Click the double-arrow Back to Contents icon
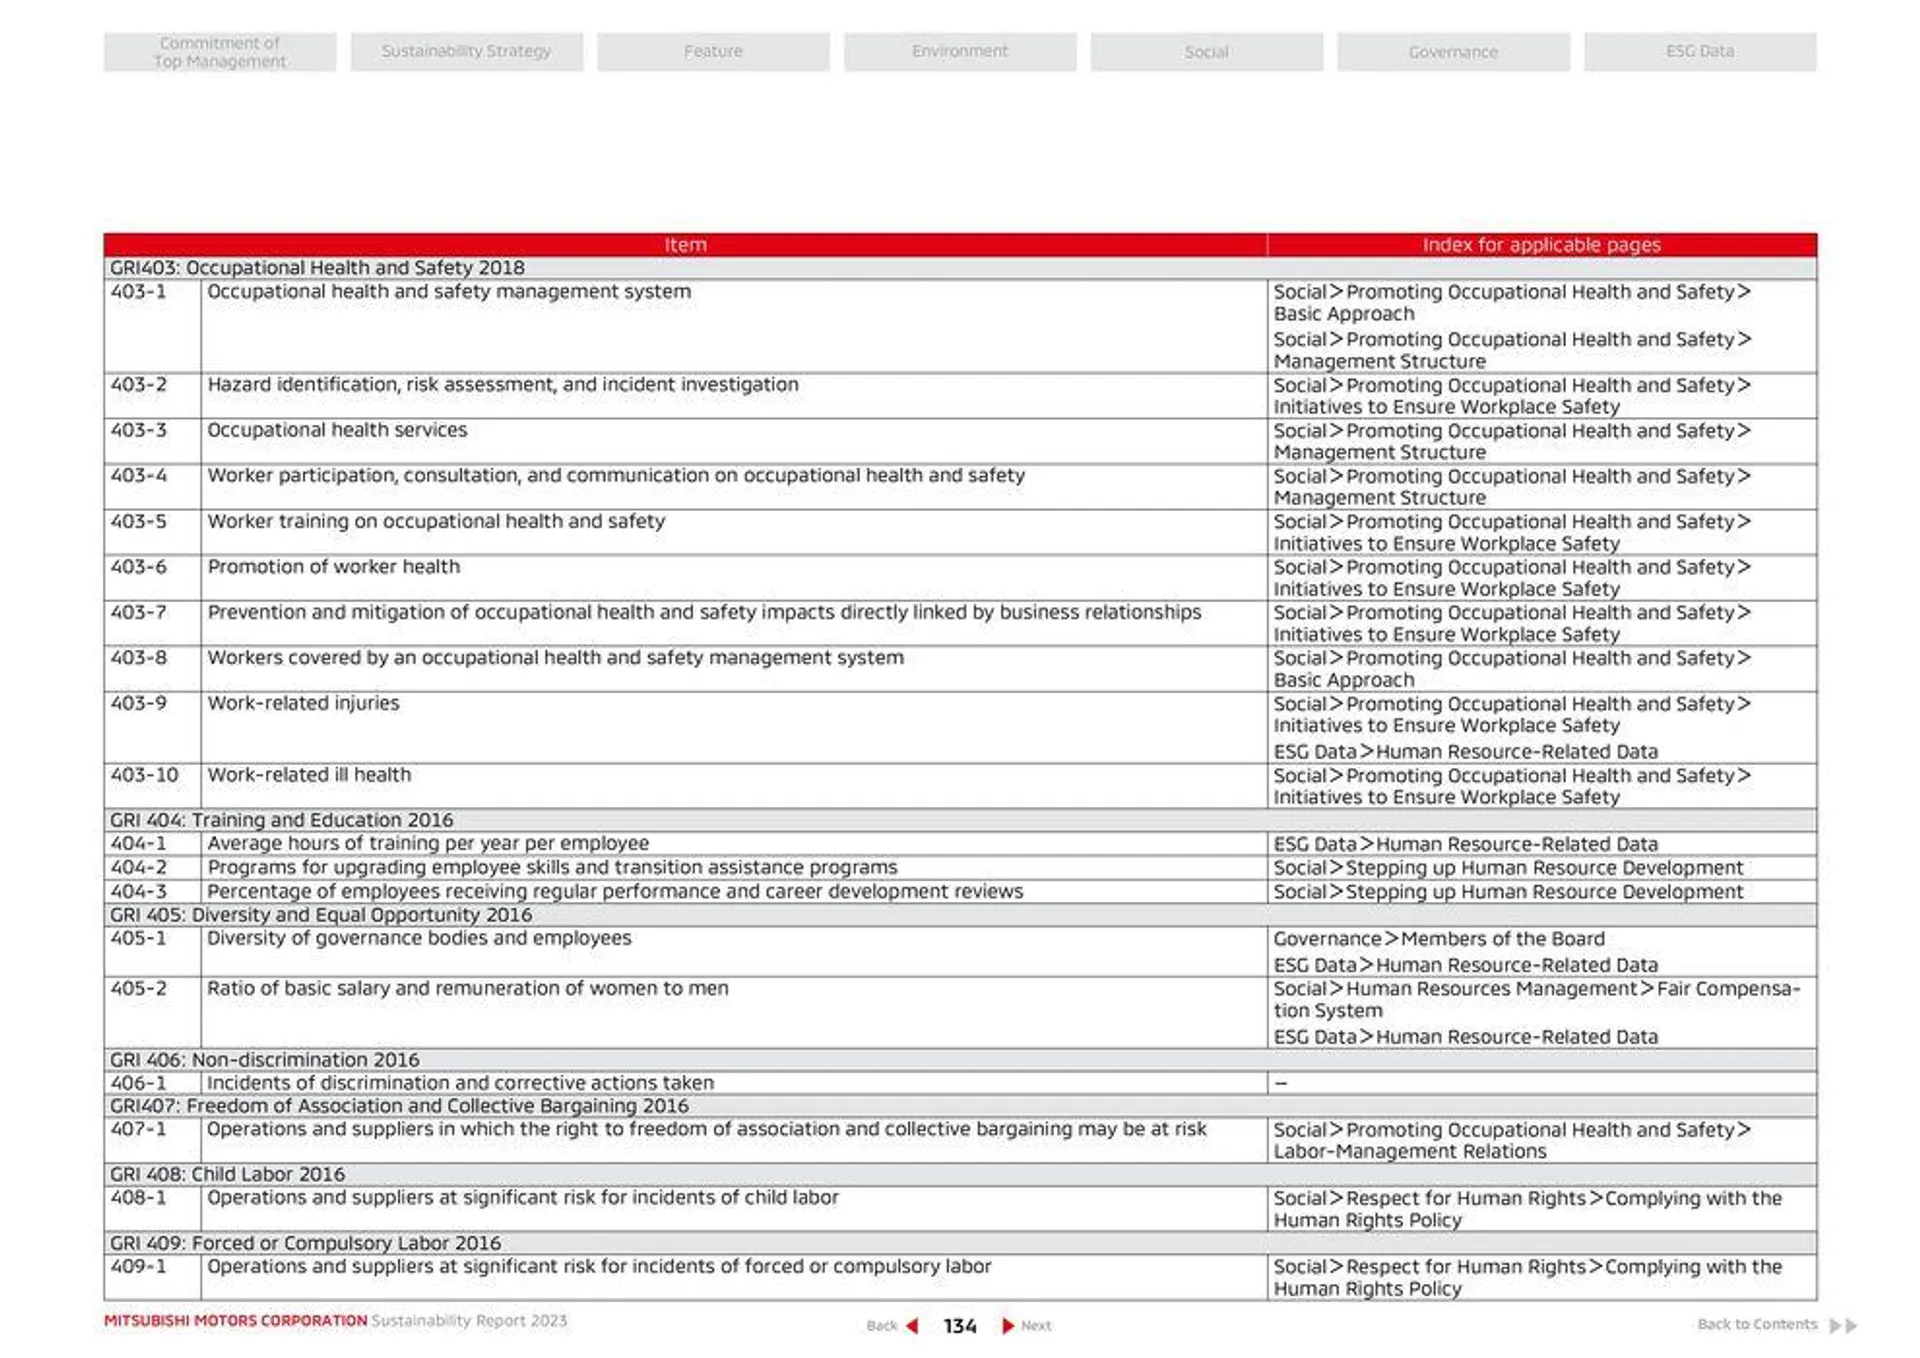The height and width of the screenshot is (1358, 1920). pos(1843,1326)
